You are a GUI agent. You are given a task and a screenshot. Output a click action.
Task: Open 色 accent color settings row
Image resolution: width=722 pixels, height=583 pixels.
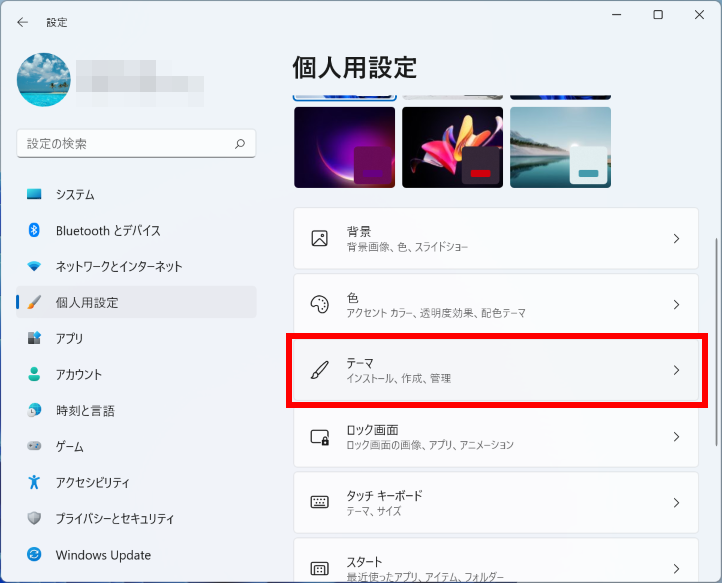pos(496,304)
